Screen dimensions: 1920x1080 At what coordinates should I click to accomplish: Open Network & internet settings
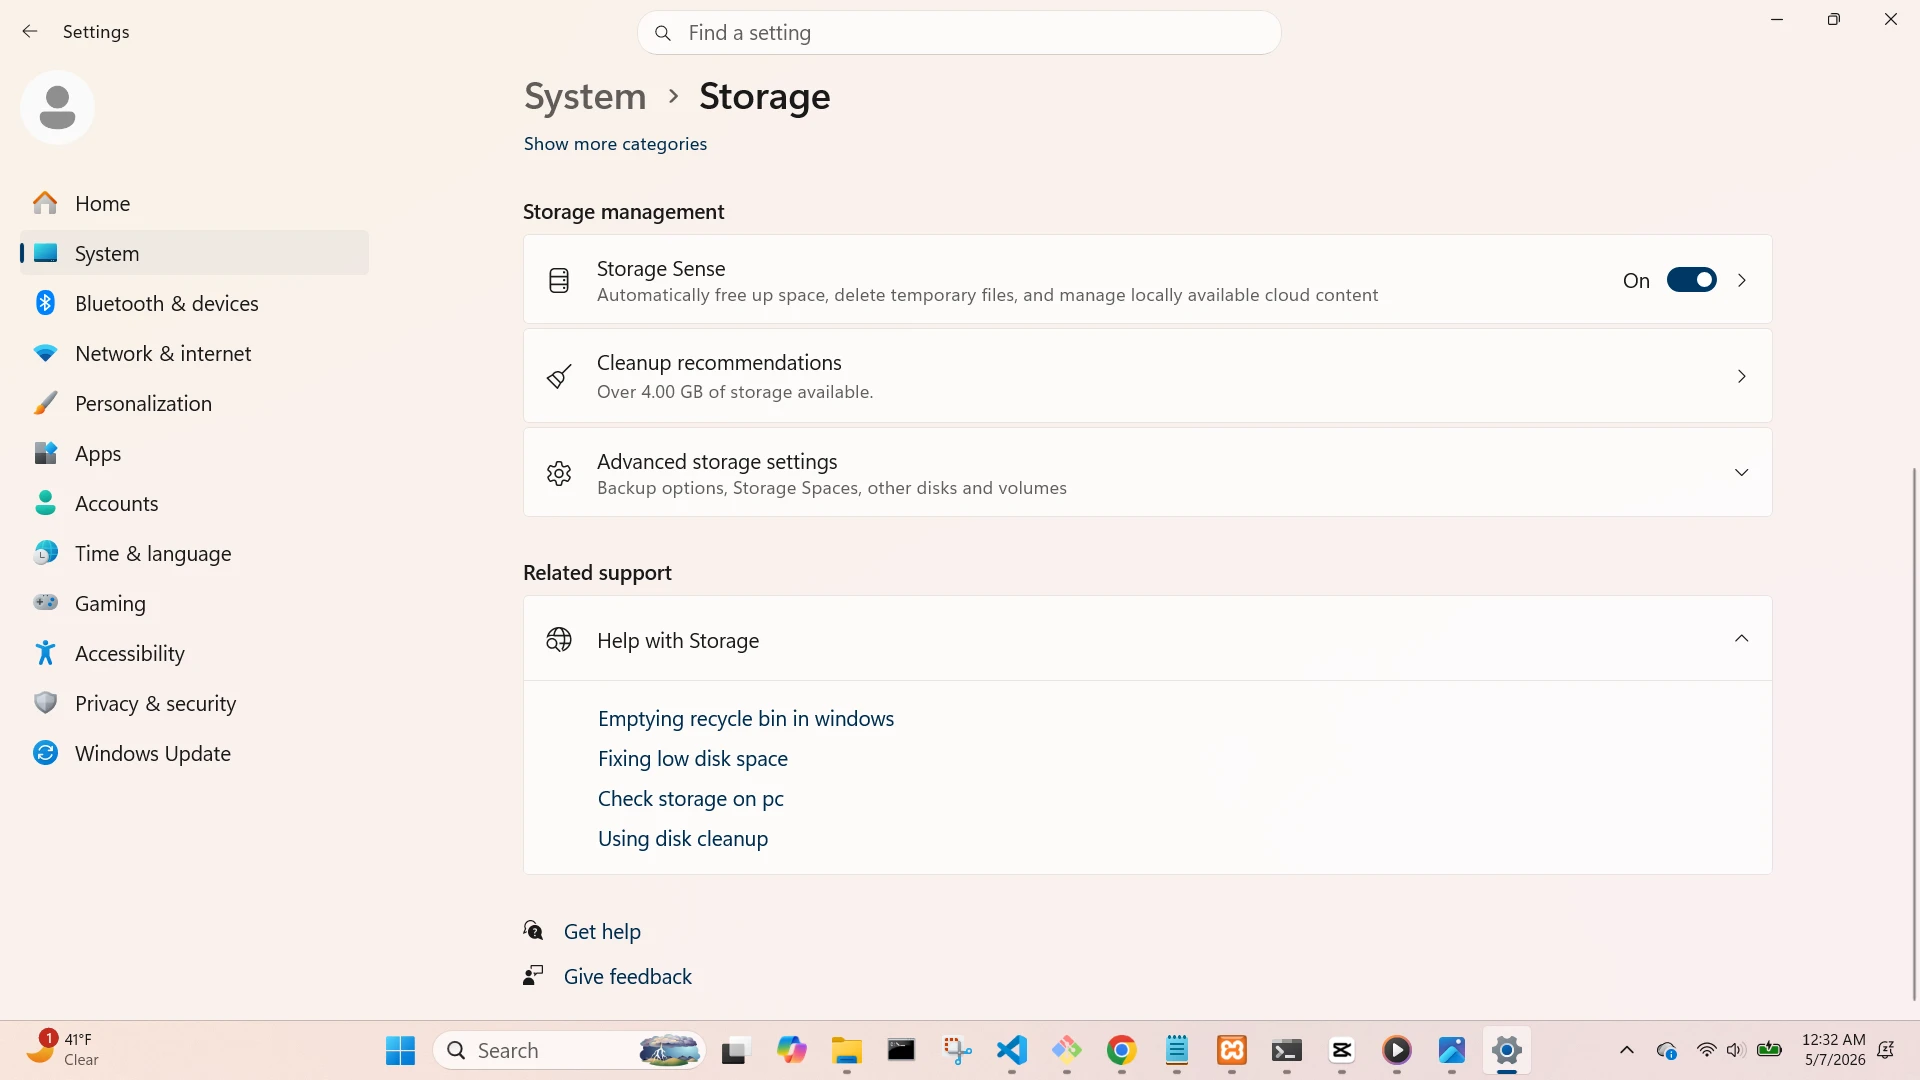(194, 353)
